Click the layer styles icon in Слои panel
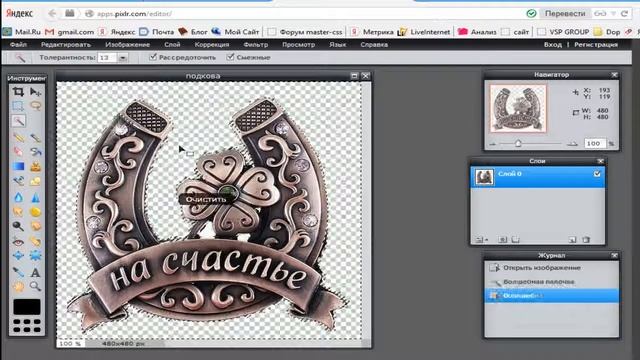Viewport: 640px width, 360px height. coord(516,240)
